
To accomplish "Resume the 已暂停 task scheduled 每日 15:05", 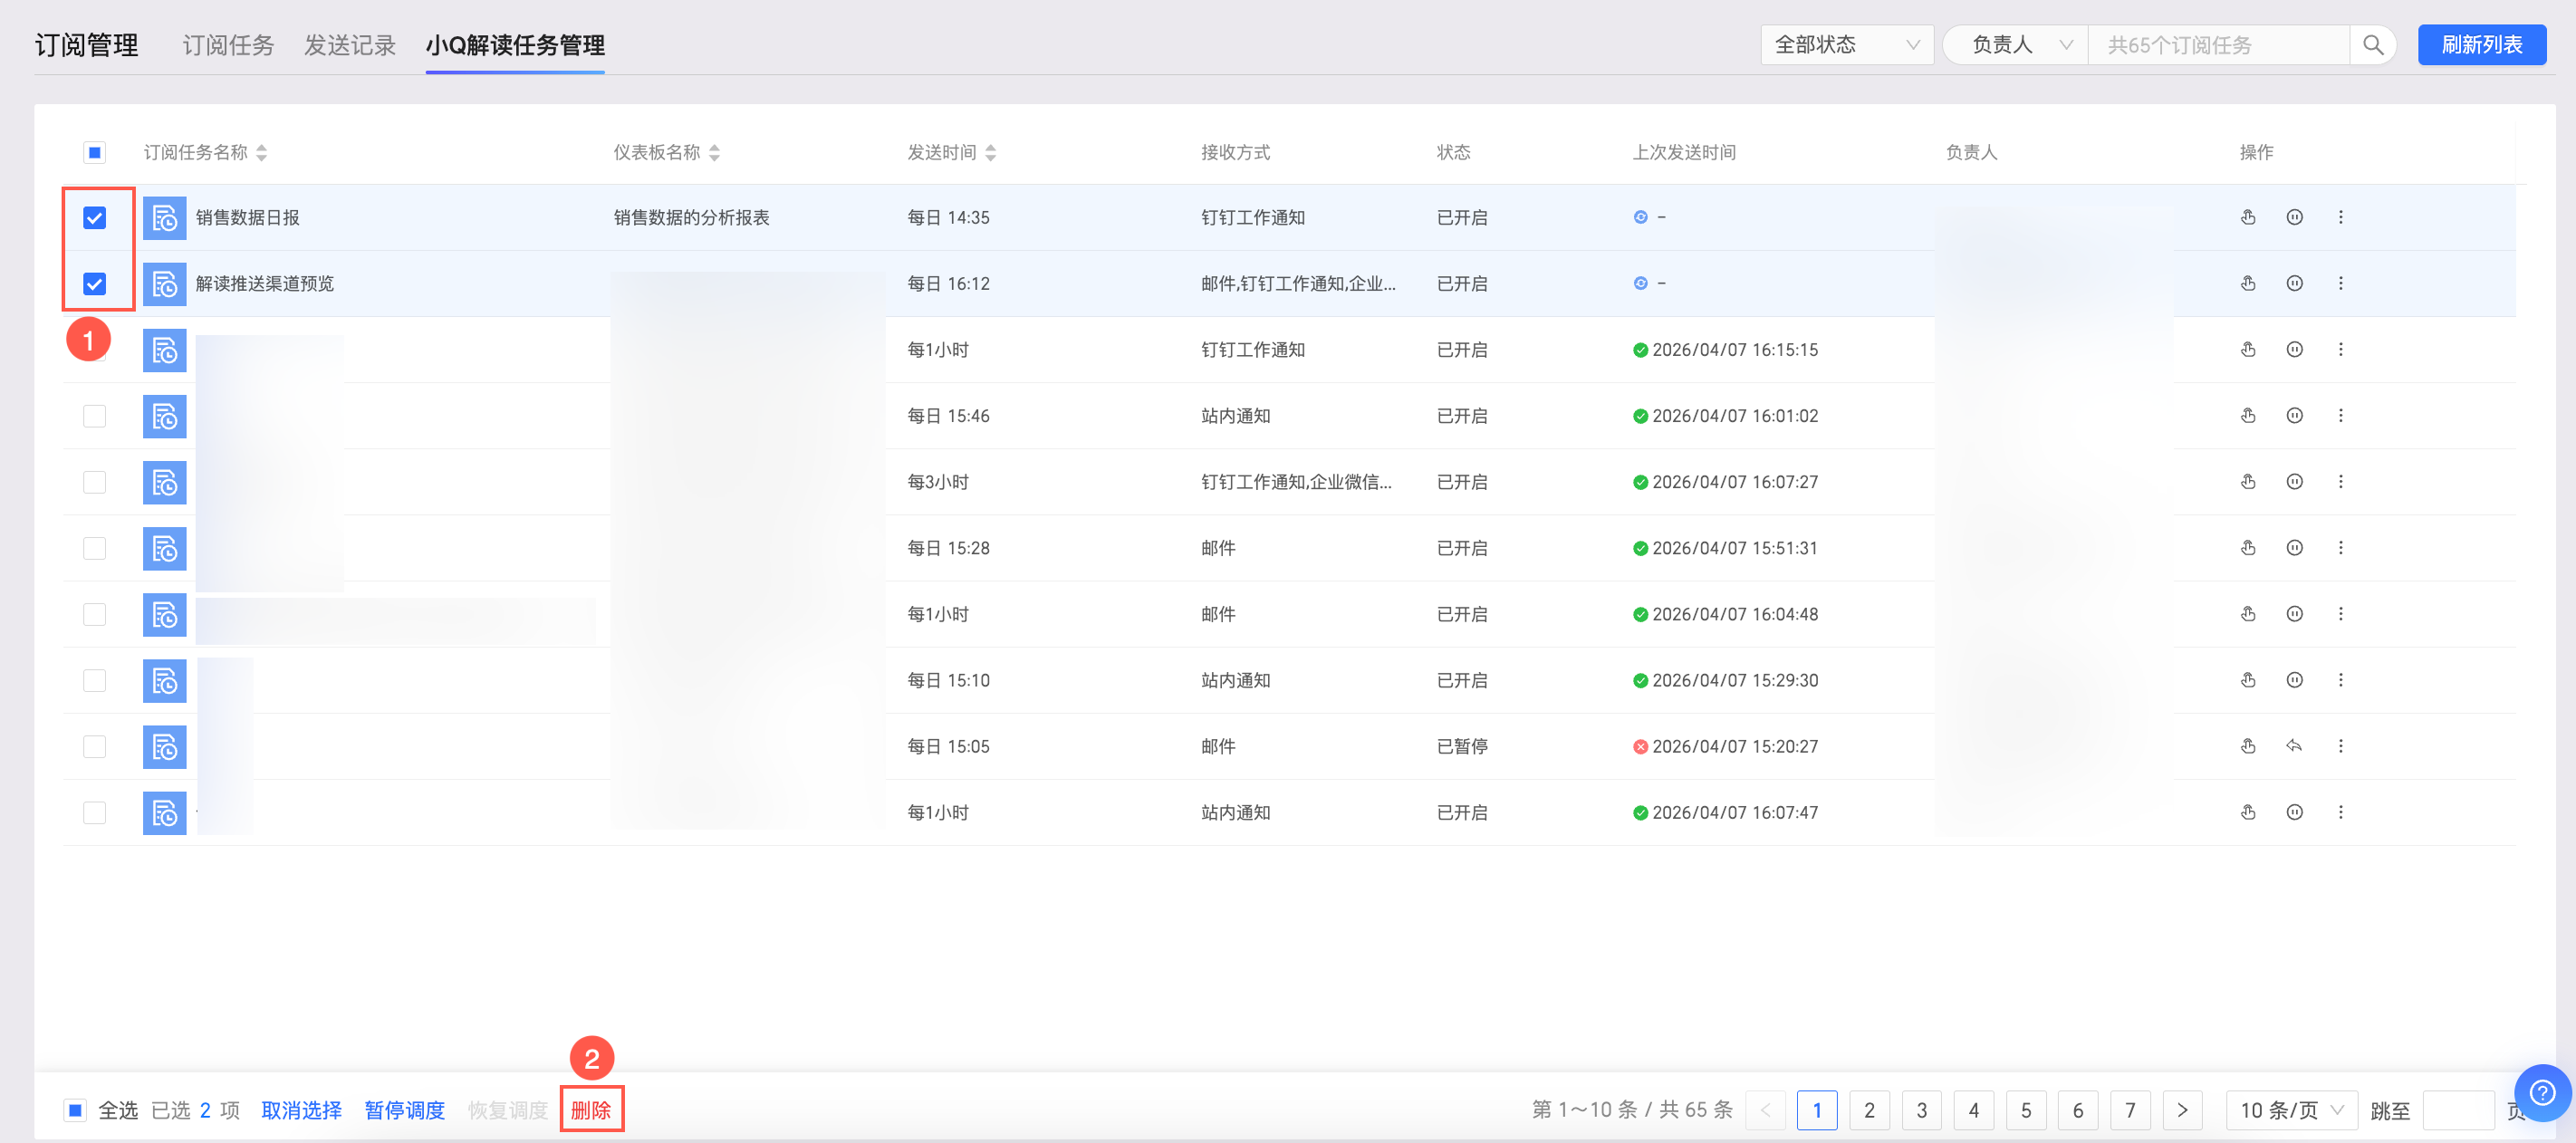I will (2294, 745).
